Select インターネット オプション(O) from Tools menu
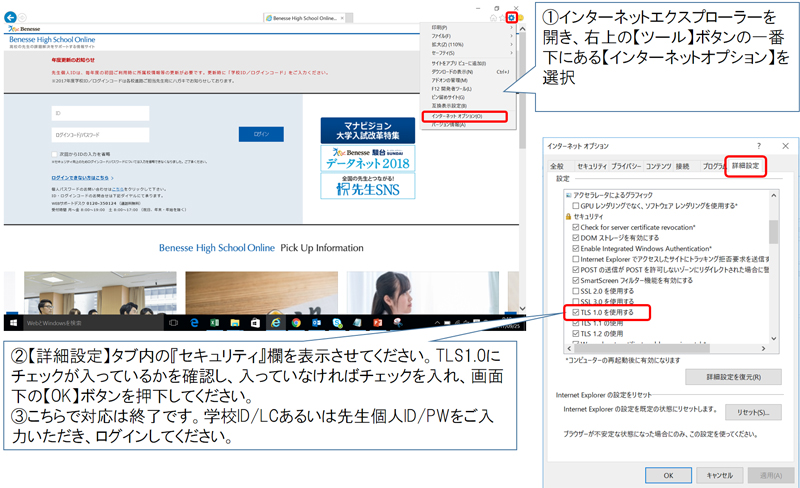 point(464,116)
